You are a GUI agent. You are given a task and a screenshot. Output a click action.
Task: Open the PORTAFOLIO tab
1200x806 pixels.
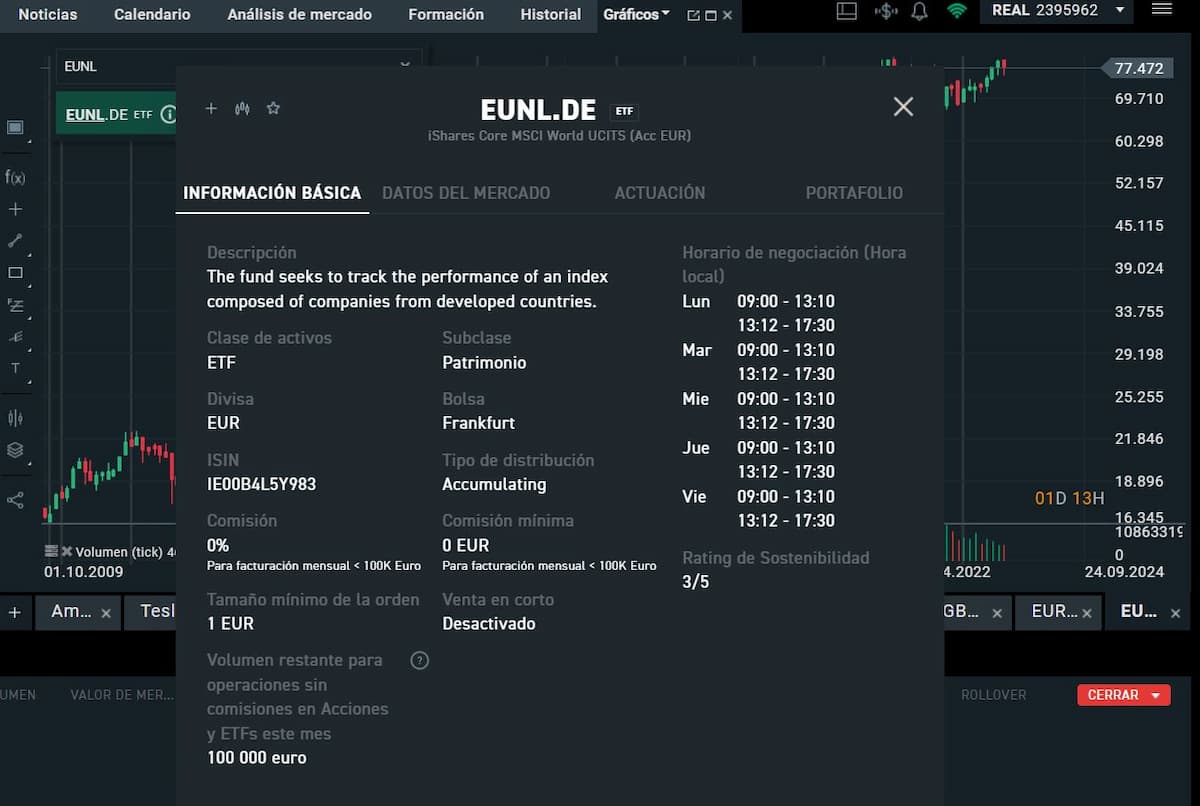pyautogui.click(x=854, y=193)
